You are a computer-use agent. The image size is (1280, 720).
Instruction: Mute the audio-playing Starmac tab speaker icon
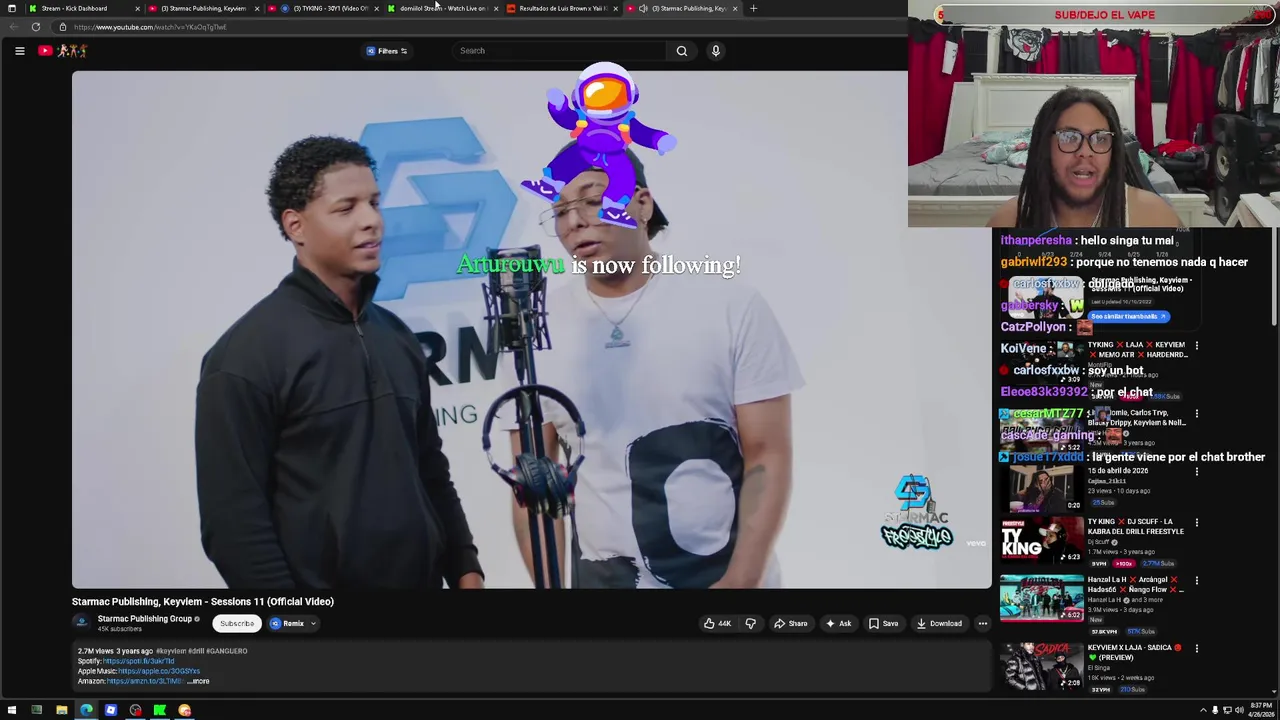[643, 8]
